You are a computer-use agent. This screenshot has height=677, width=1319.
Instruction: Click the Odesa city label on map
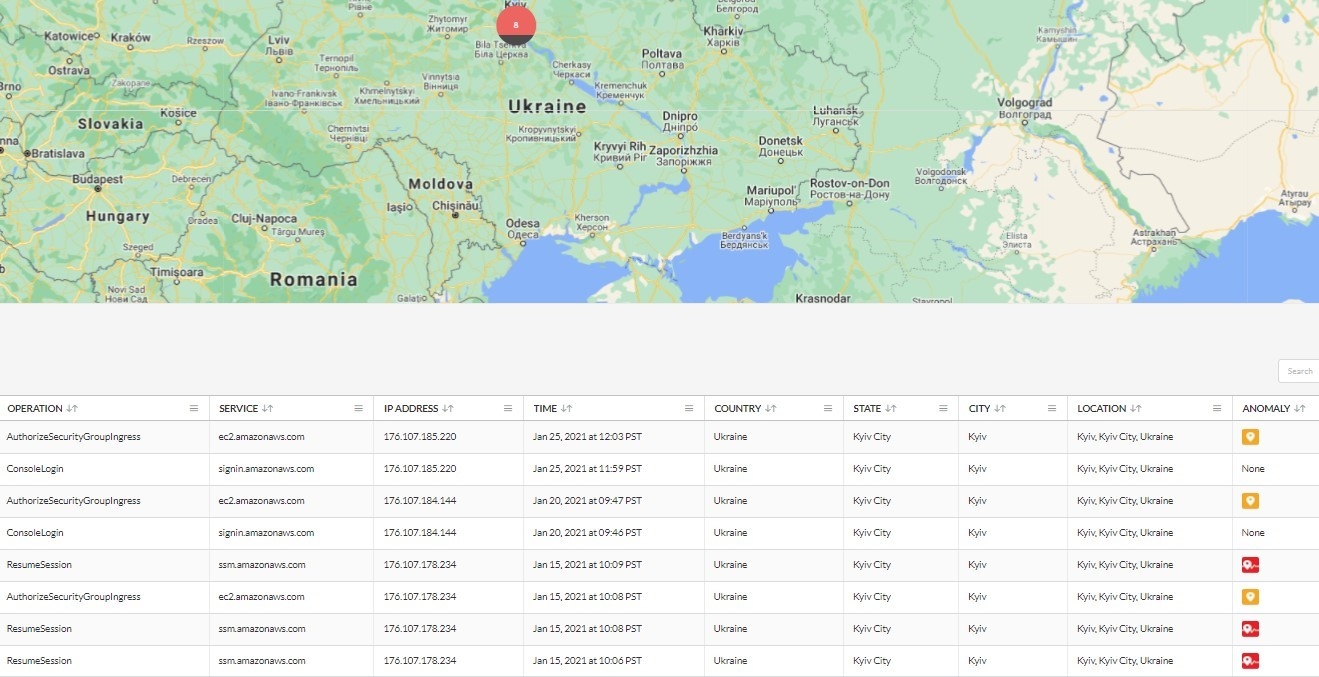(x=522, y=224)
